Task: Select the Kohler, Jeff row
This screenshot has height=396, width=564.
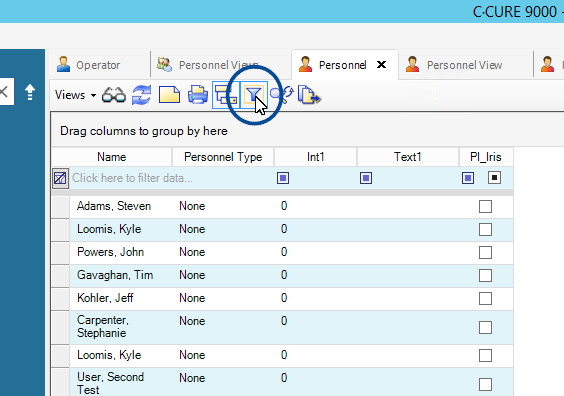Action: 282,299
